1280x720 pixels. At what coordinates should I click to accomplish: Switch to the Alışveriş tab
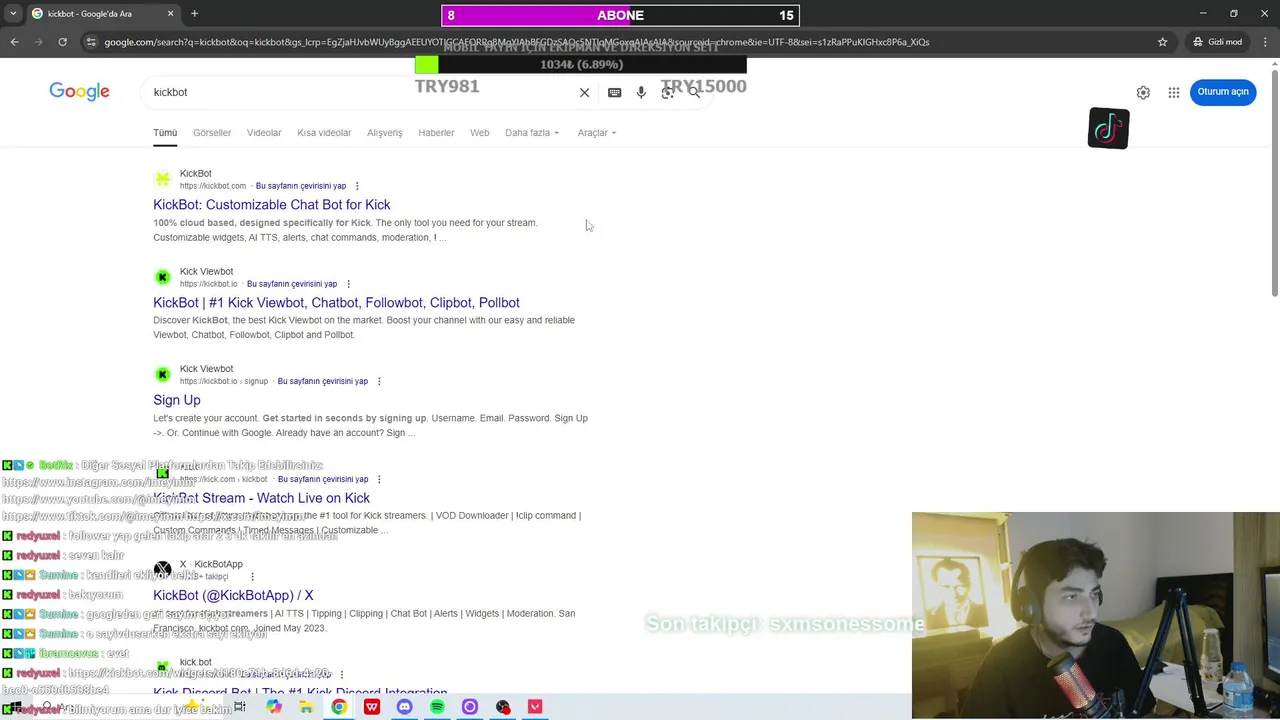point(384,133)
